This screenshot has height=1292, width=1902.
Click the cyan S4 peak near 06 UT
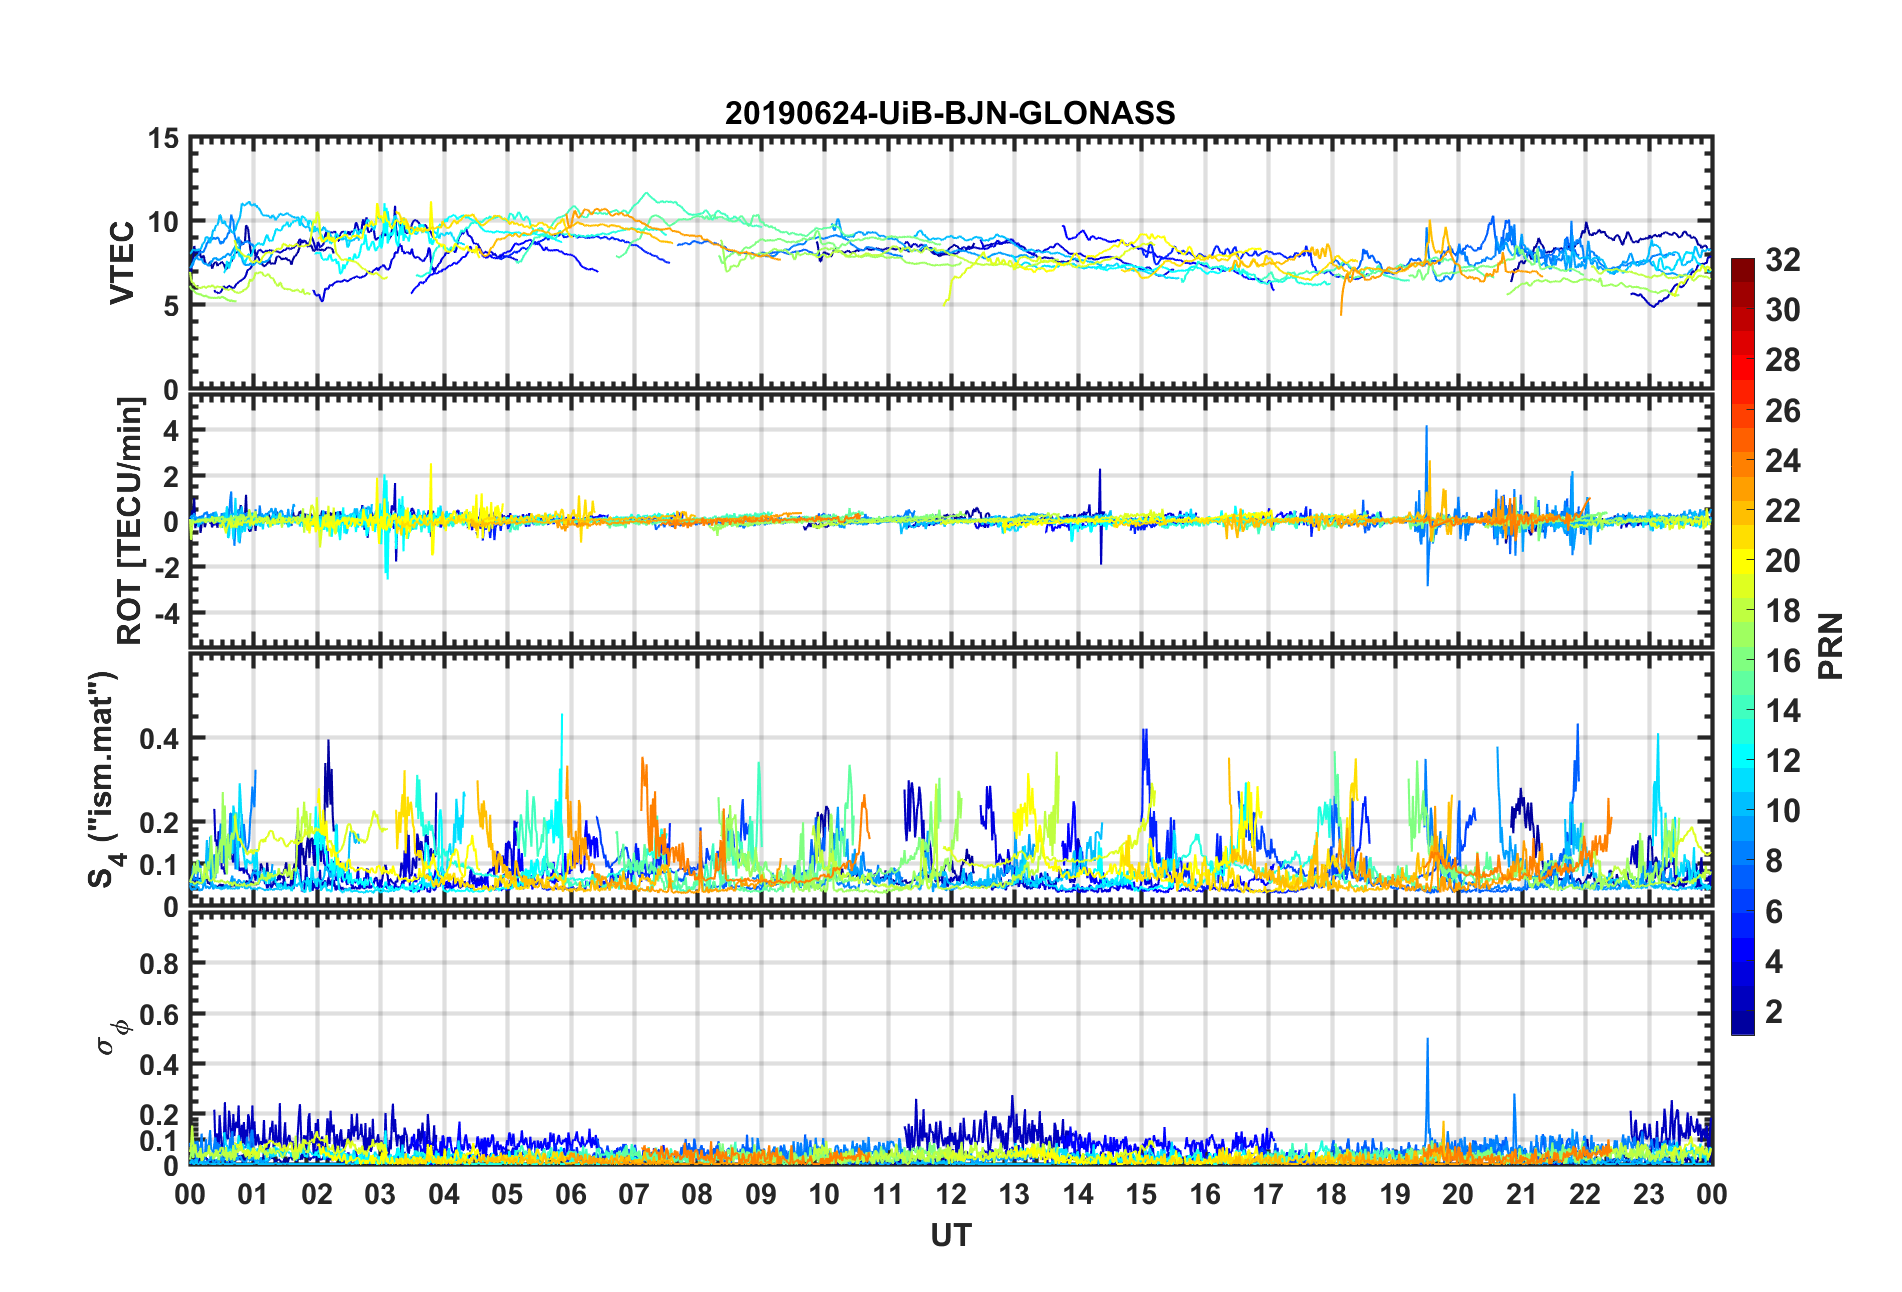[x=561, y=716]
